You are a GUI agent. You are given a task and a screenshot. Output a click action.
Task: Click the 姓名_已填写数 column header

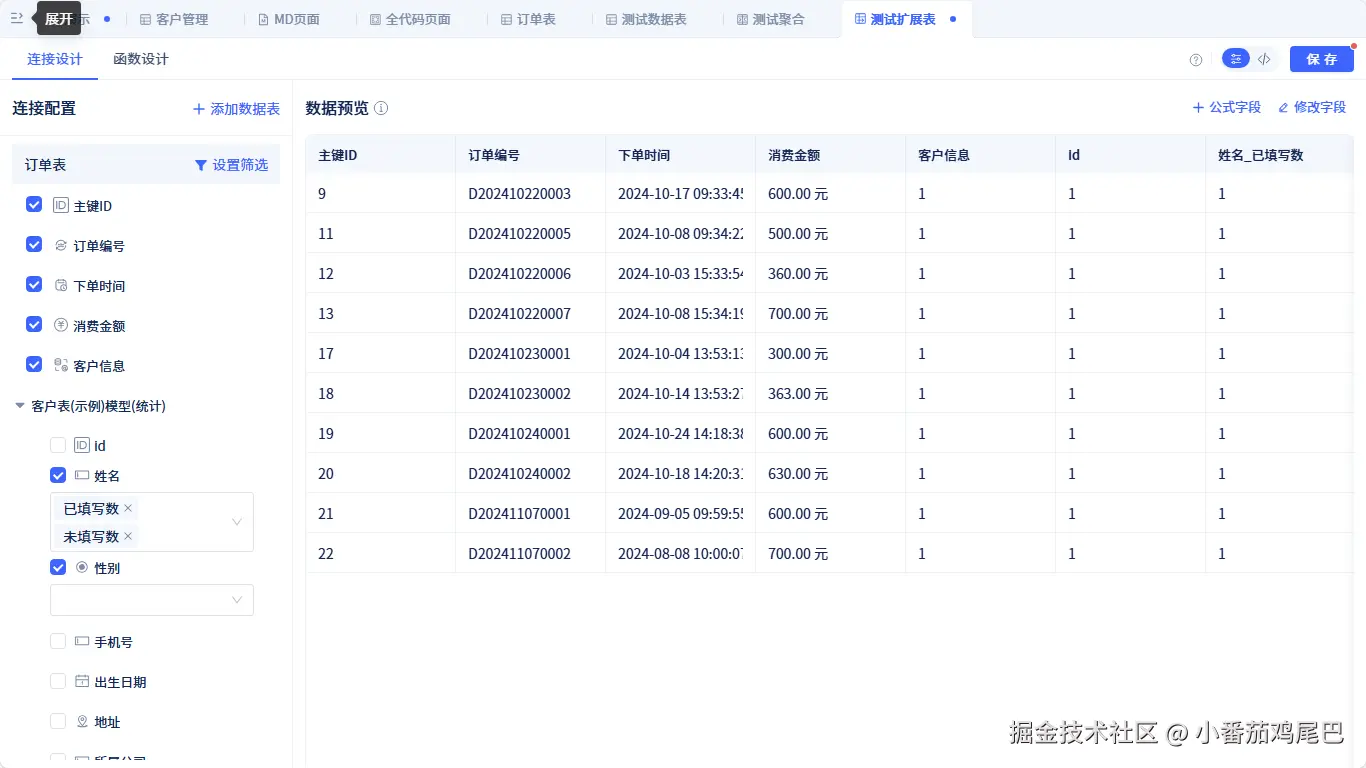[x=1280, y=155]
